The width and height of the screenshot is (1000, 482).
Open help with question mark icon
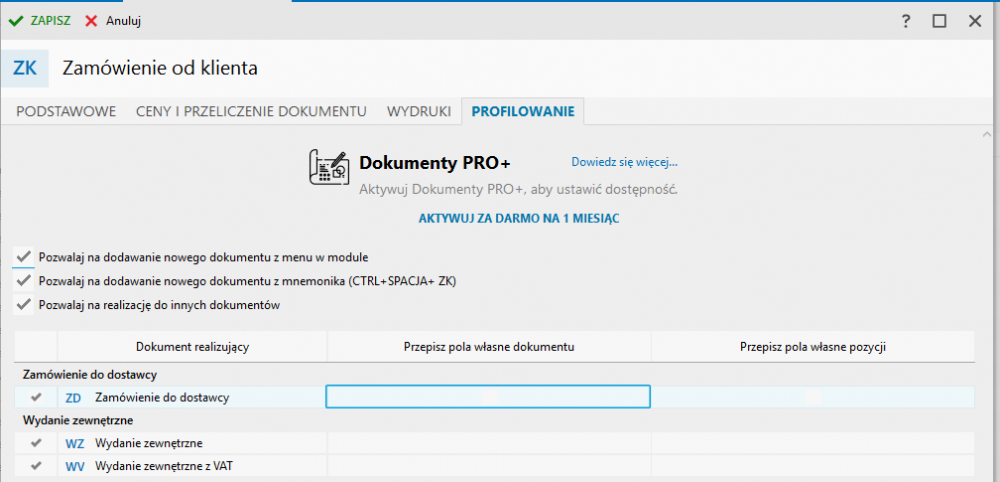[x=905, y=20]
